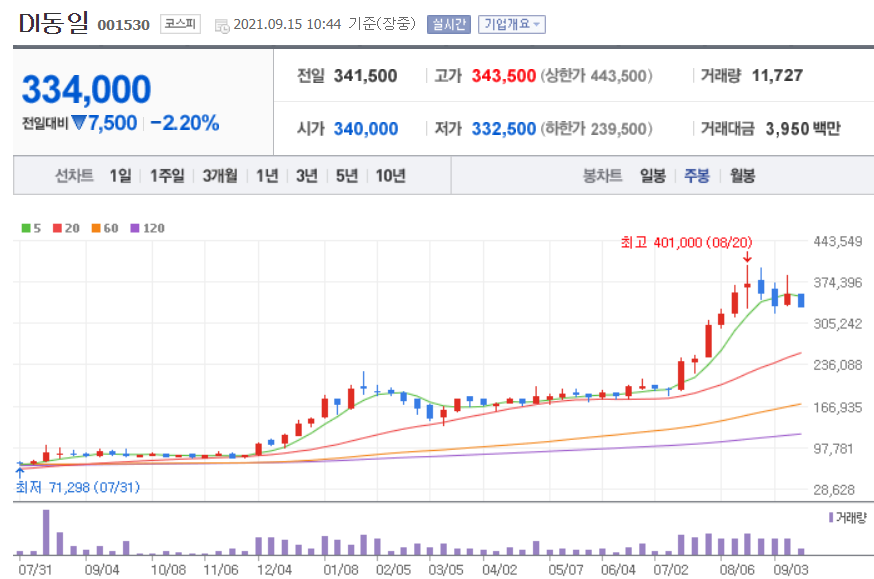The image size is (874, 579).
Task: Click the tallest volume bar near 07/31
Action: (46, 532)
